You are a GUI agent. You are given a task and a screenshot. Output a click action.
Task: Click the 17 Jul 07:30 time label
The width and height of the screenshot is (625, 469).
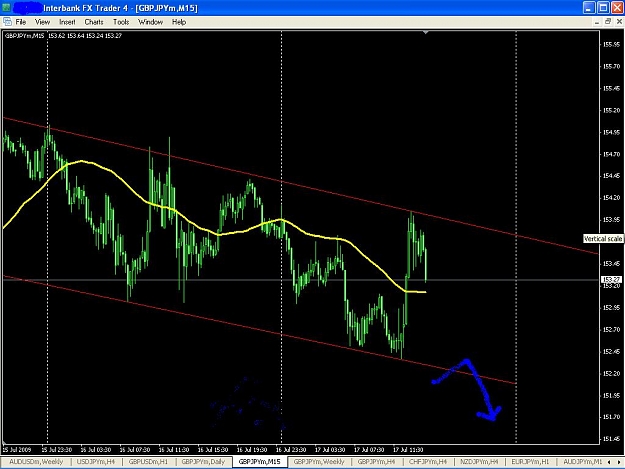(369, 449)
